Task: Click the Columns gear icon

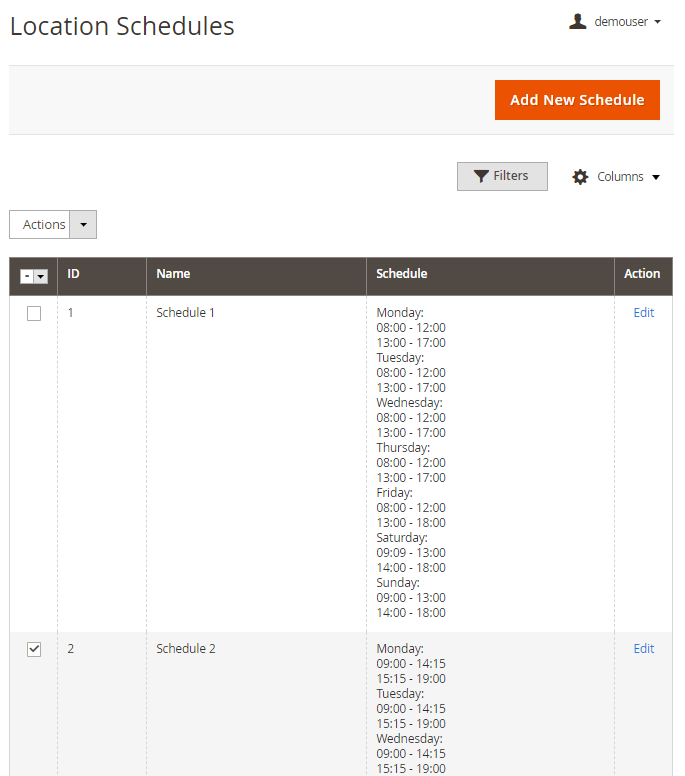Action: (x=580, y=177)
